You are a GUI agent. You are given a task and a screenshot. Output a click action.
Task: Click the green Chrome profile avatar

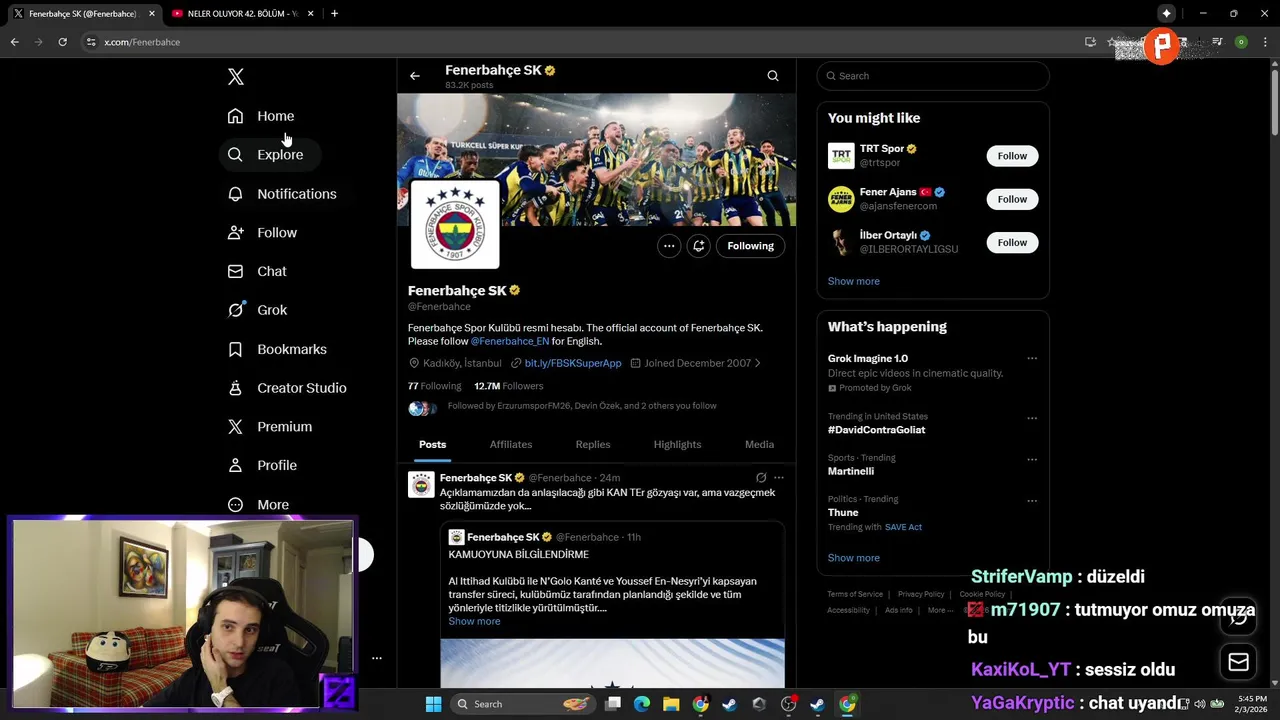point(1241,42)
